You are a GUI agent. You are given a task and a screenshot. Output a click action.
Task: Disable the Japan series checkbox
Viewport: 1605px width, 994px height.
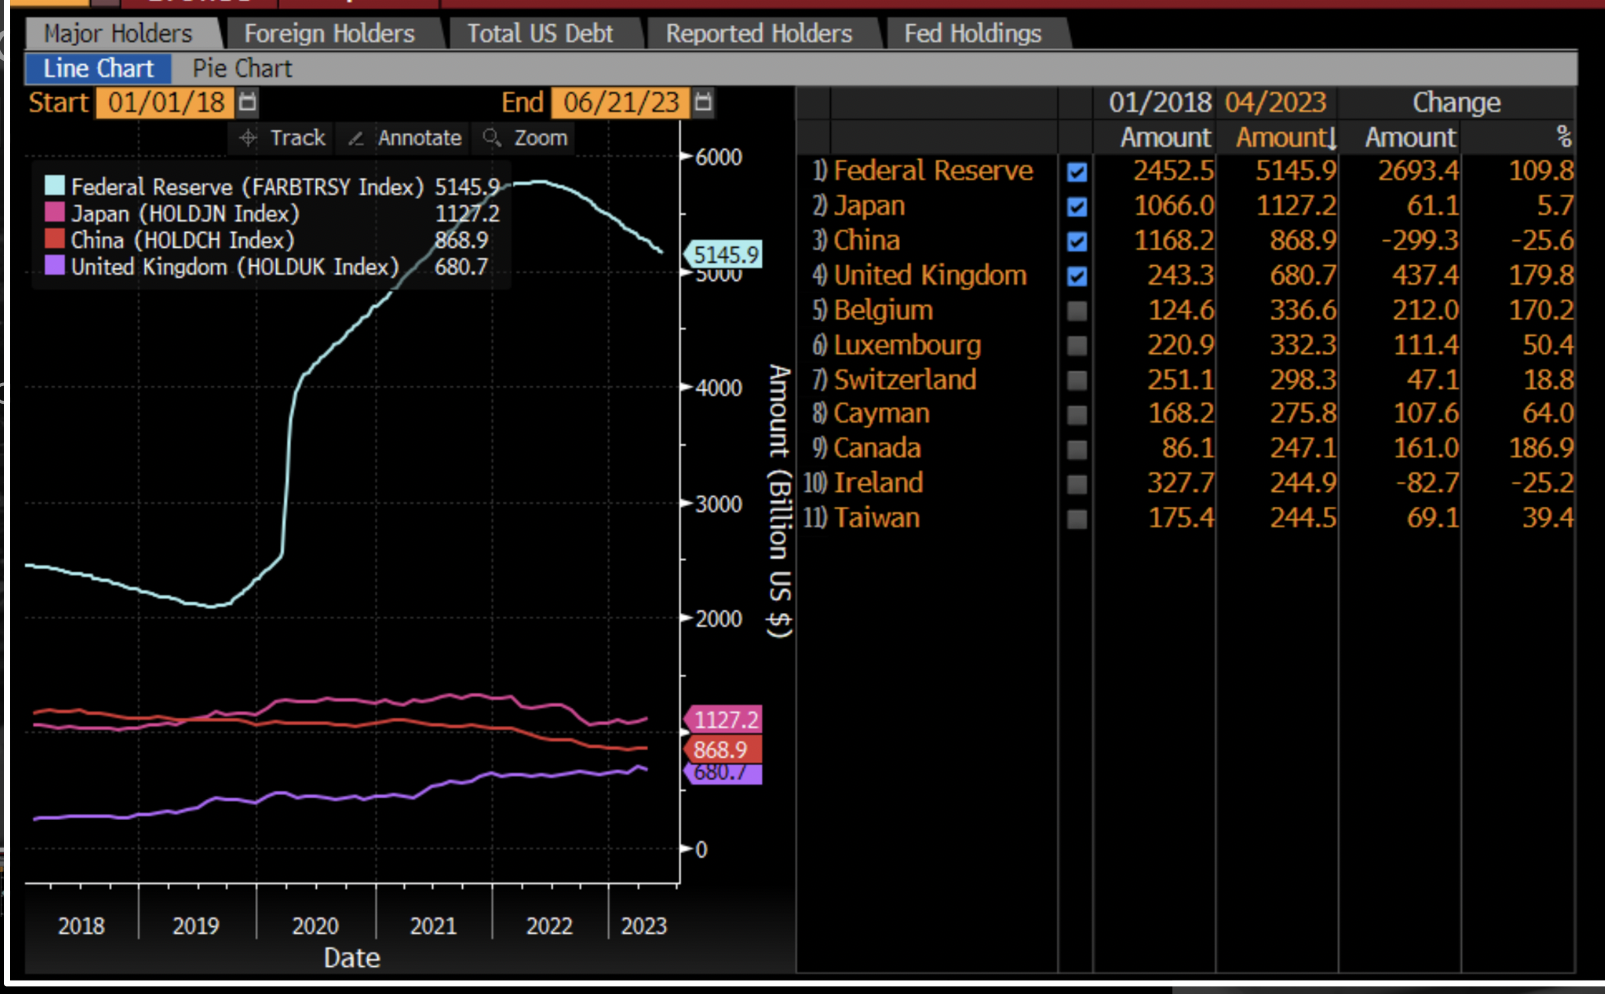tap(1077, 206)
